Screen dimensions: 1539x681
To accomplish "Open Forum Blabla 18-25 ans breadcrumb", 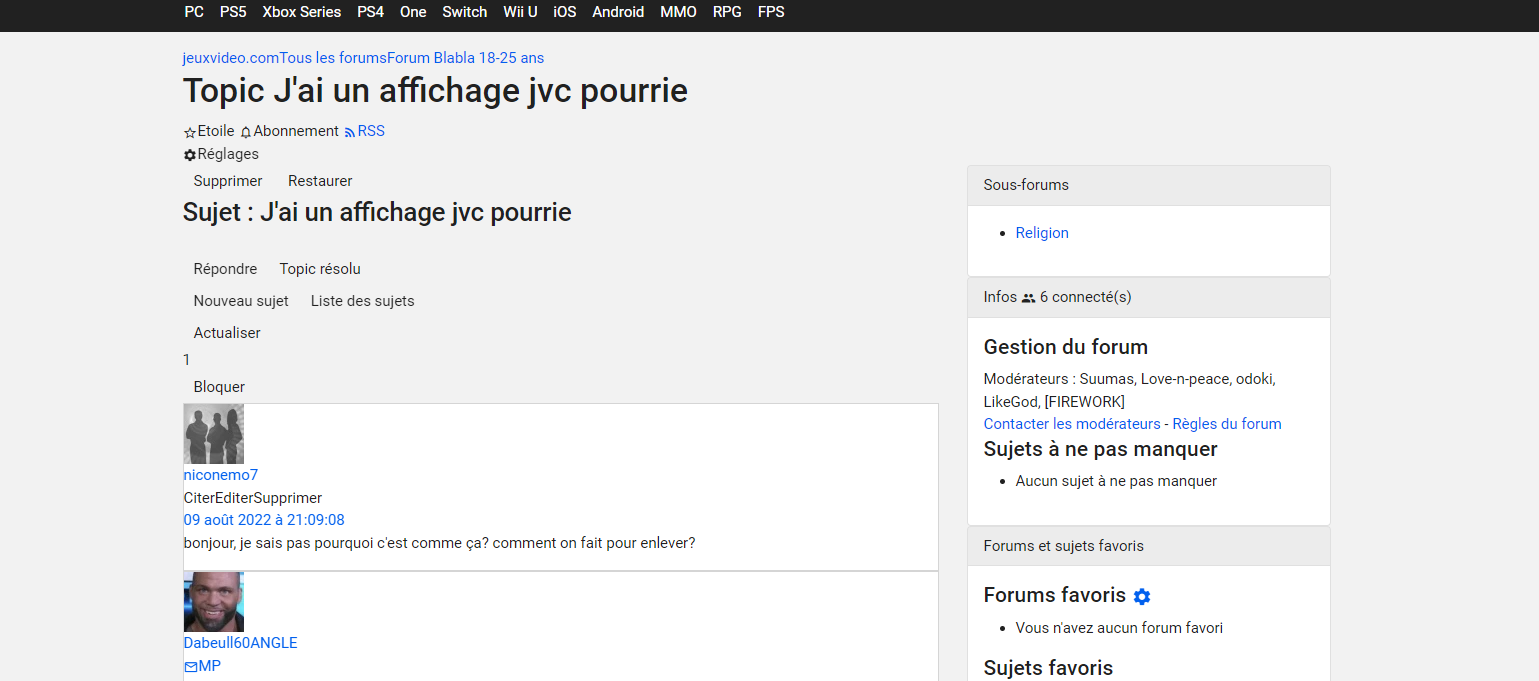I will 466,58.
